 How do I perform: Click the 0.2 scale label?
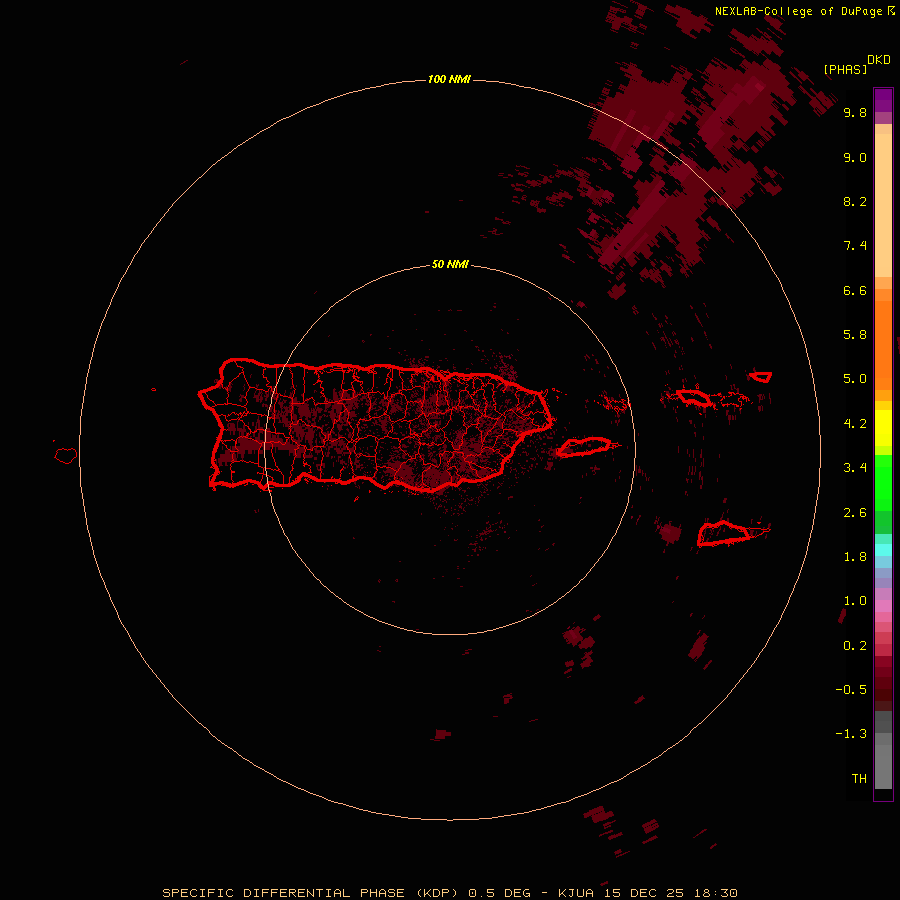coord(855,646)
